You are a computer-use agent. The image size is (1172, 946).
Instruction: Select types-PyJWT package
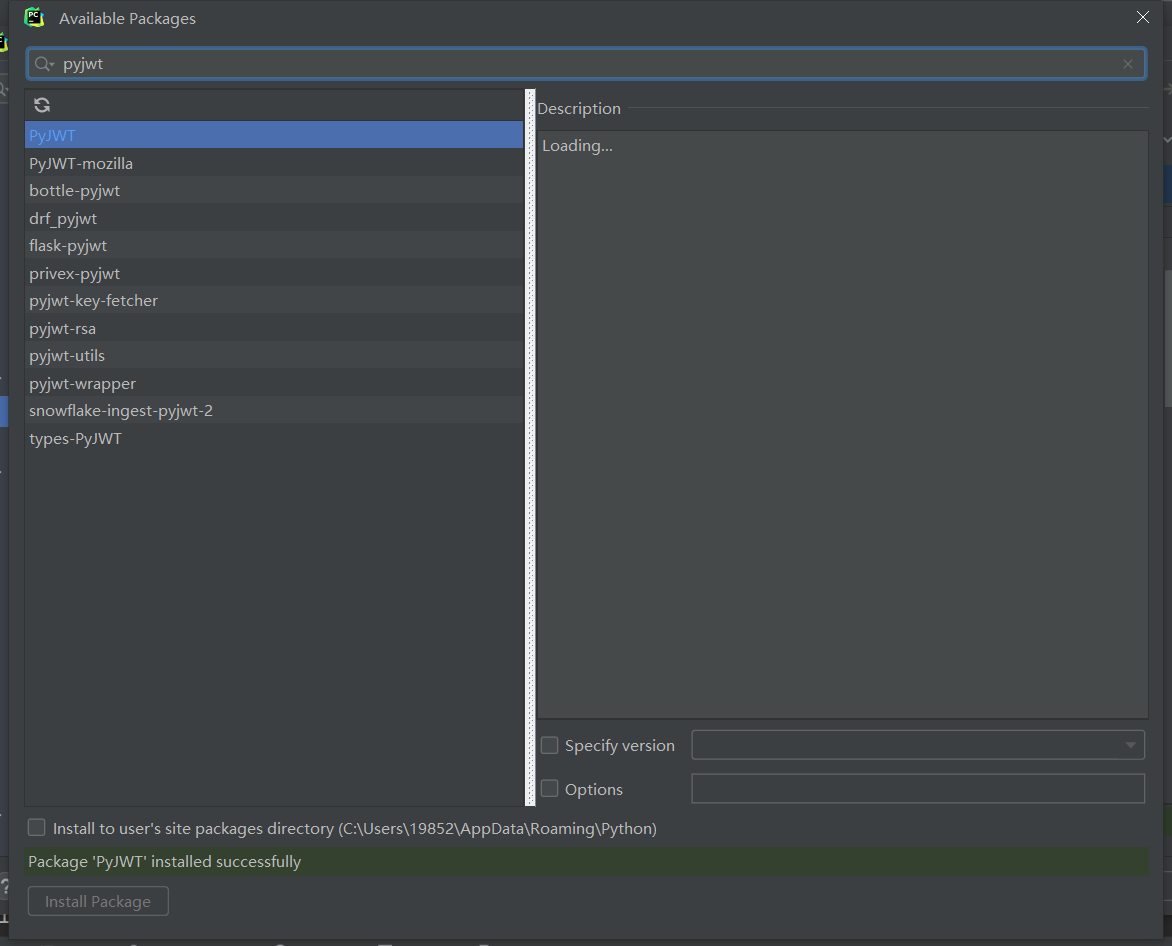point(274,439)
